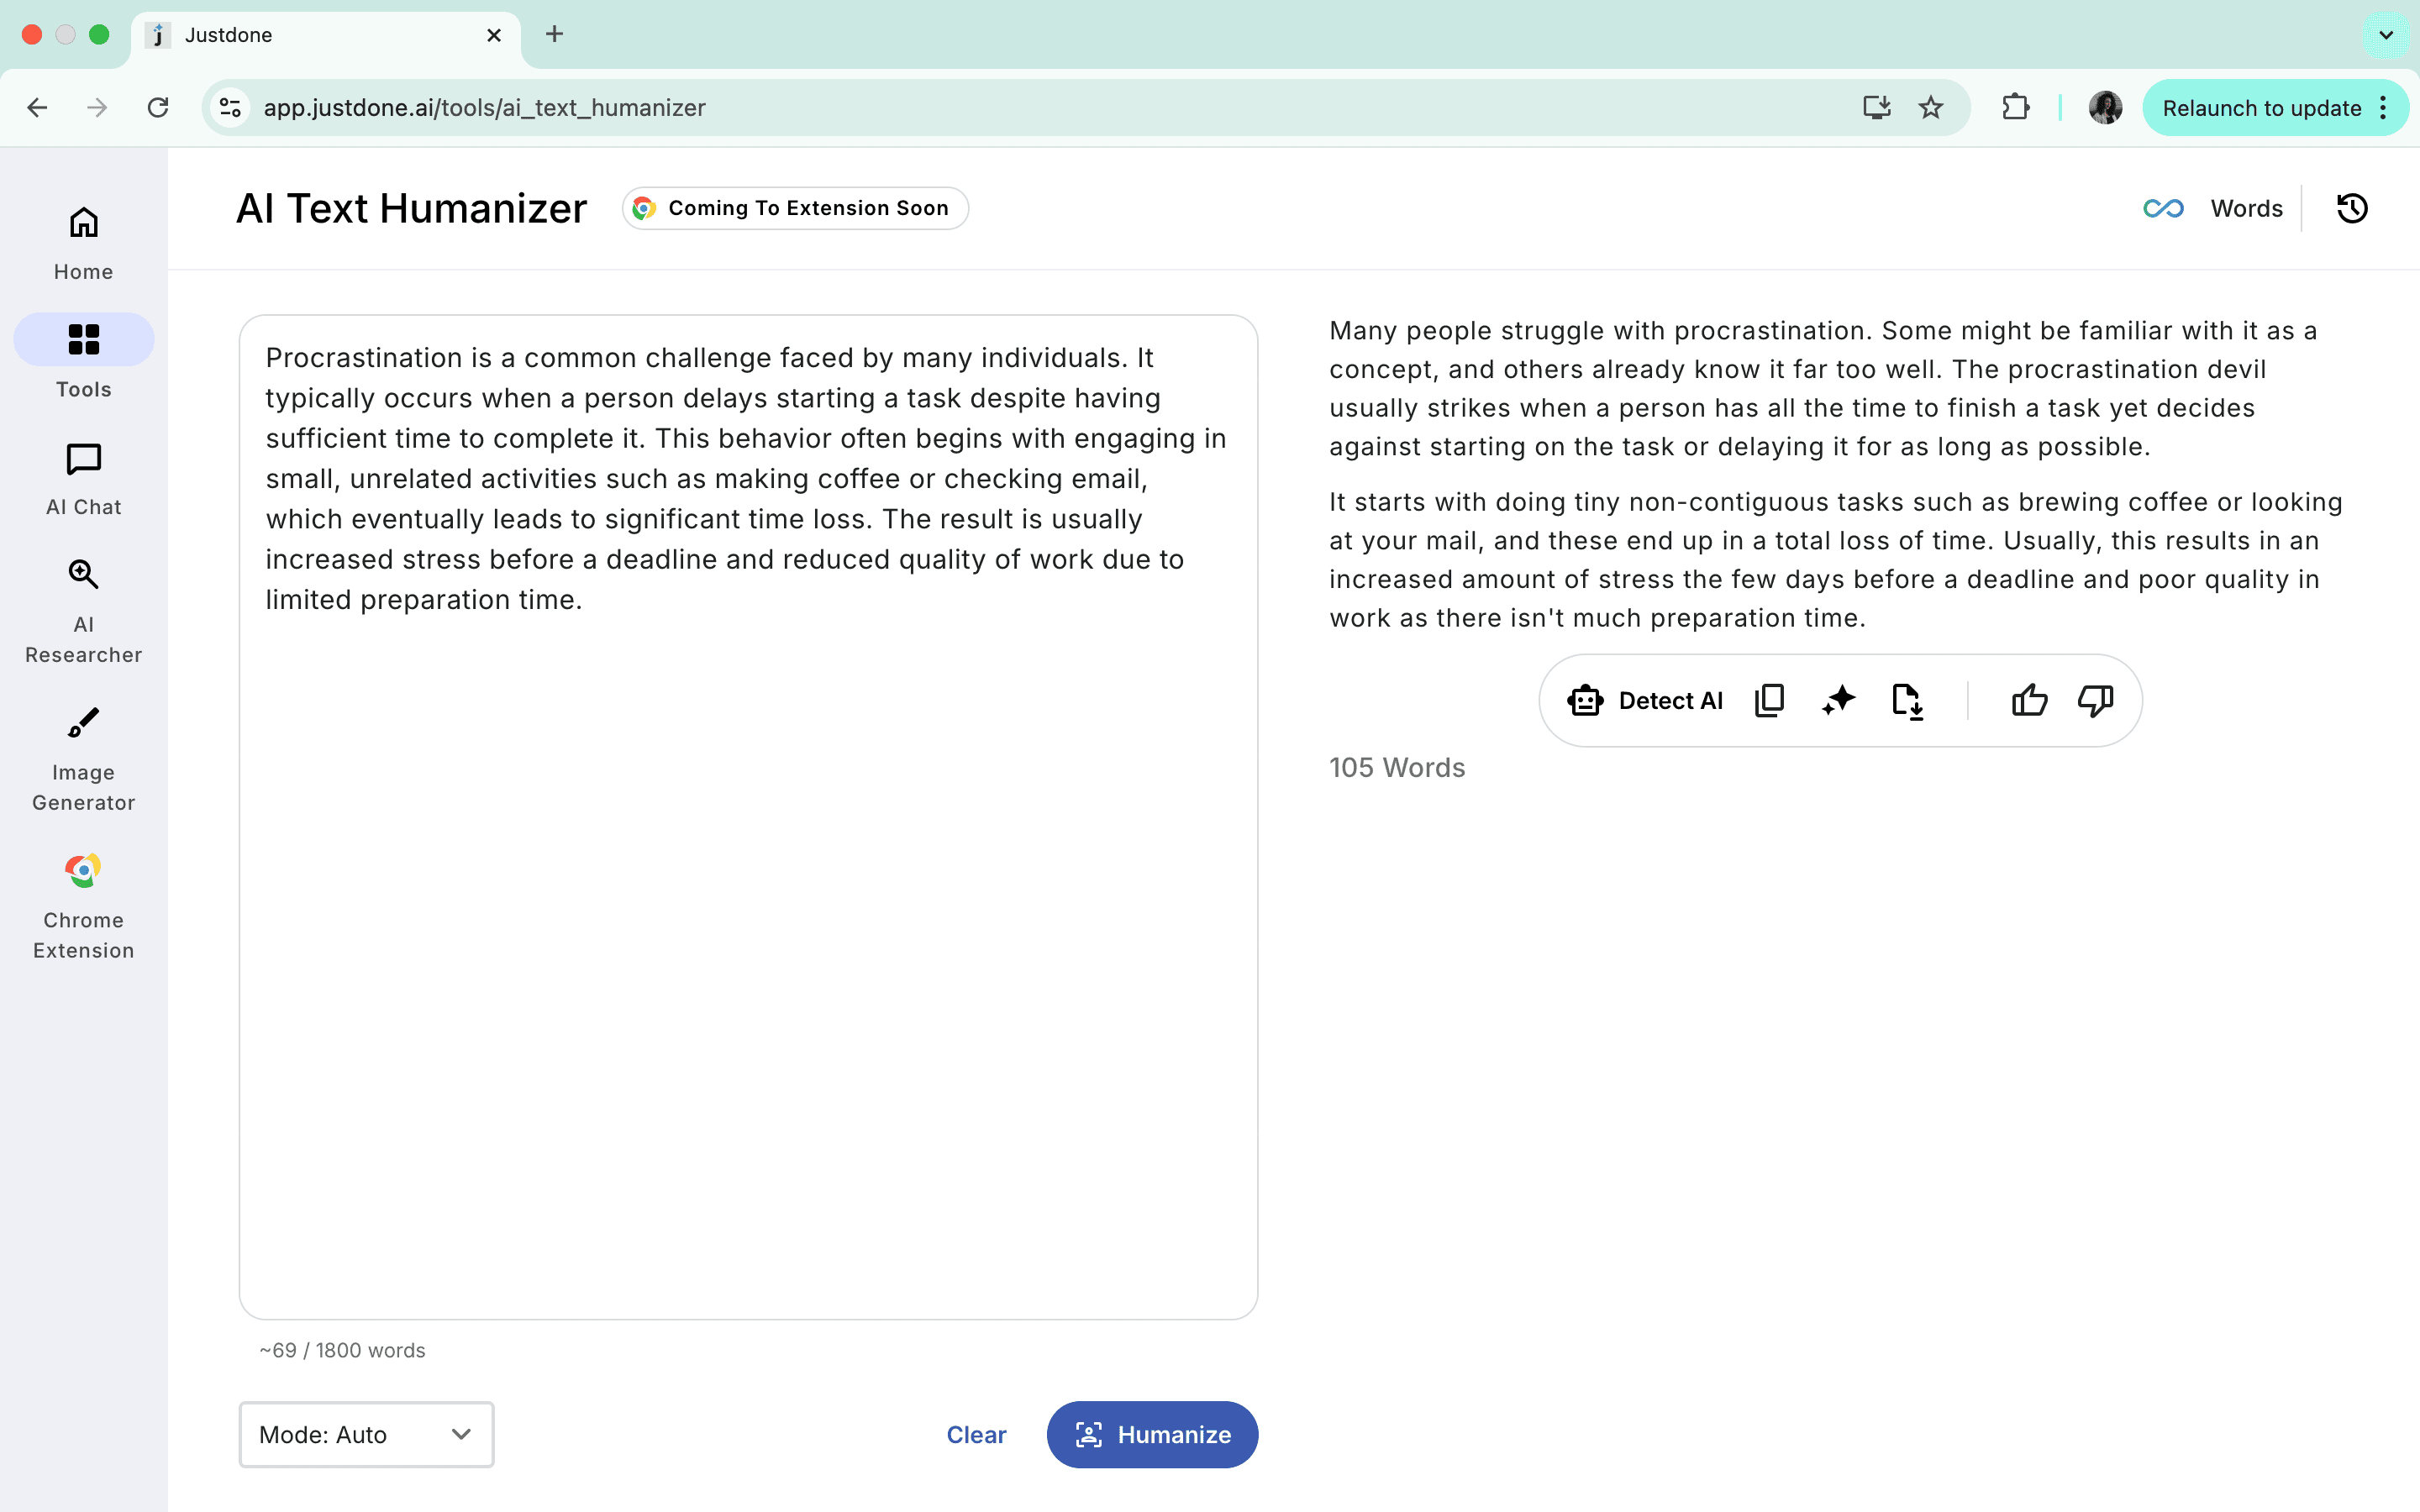Image resolution: width=2420 pixels, height=1512 pixels.
Task: Download the output as document
Action: (1907, 701)
